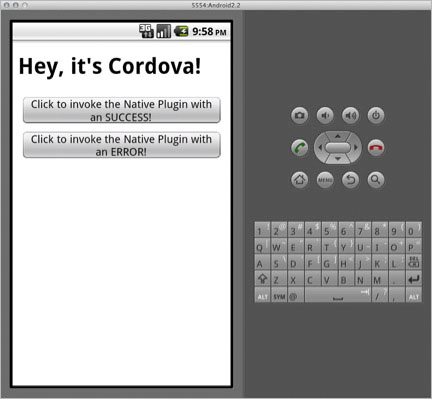Click the D-pad up arrow
This screenshot has width=432, height=399.
click(338, 136)
